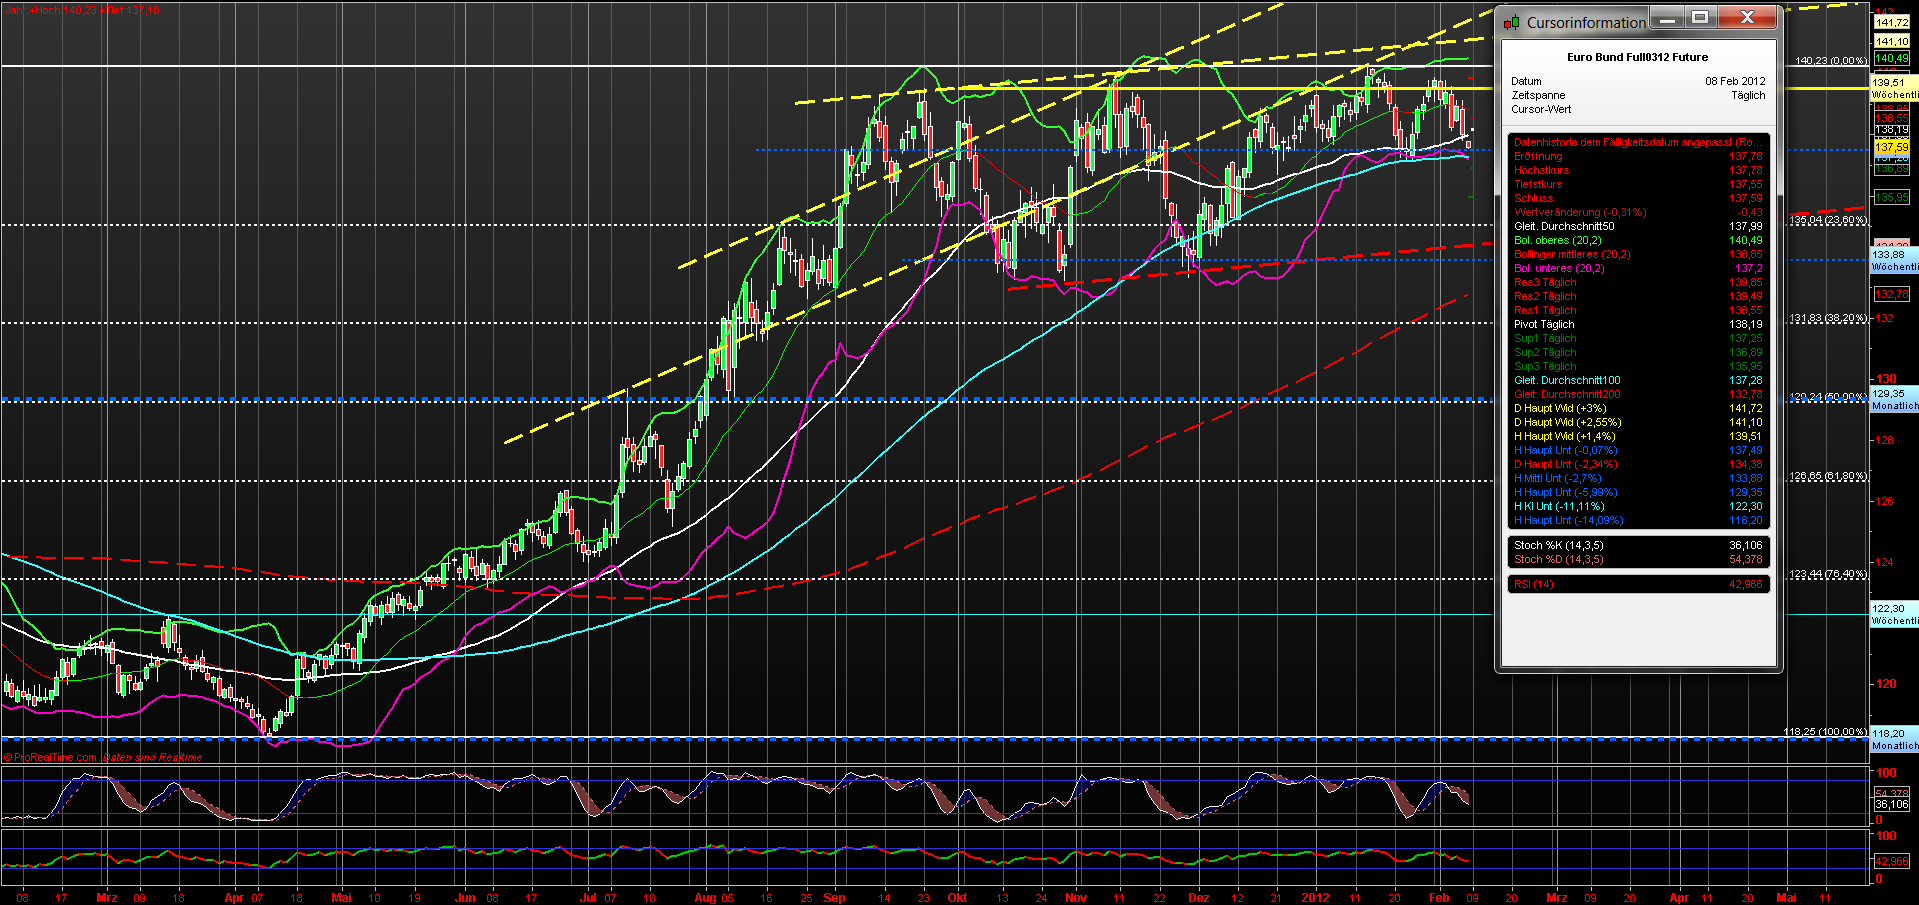Click the 'Gleit. Durchschnitt100' row
Image resolution: width=1919 pixels, height=905 pixels.
point(1638,380)
